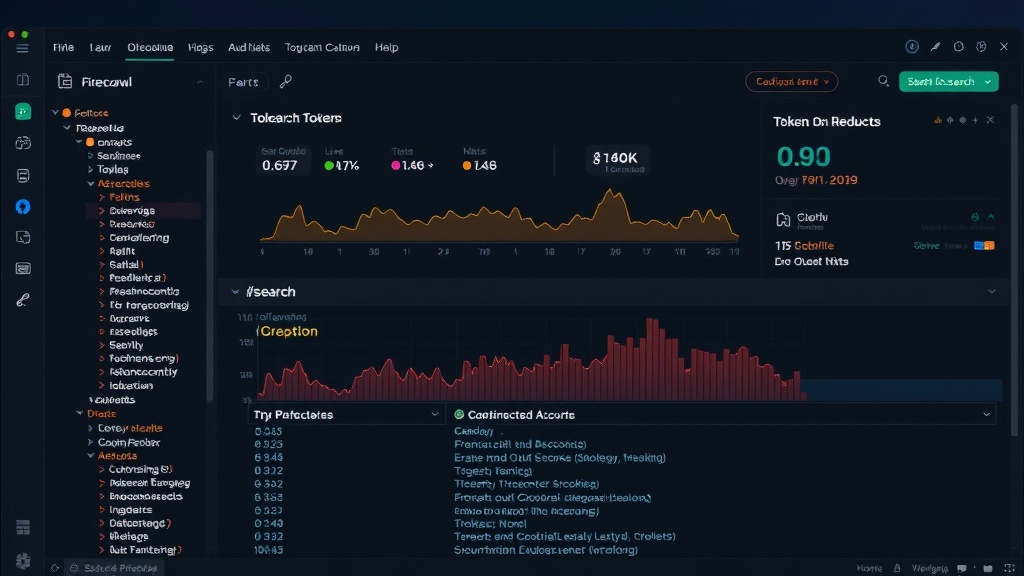Screen dimensions: 1024x576
Task: Click the orange indicator dot beside 1.46
Action: pos(467,166)
